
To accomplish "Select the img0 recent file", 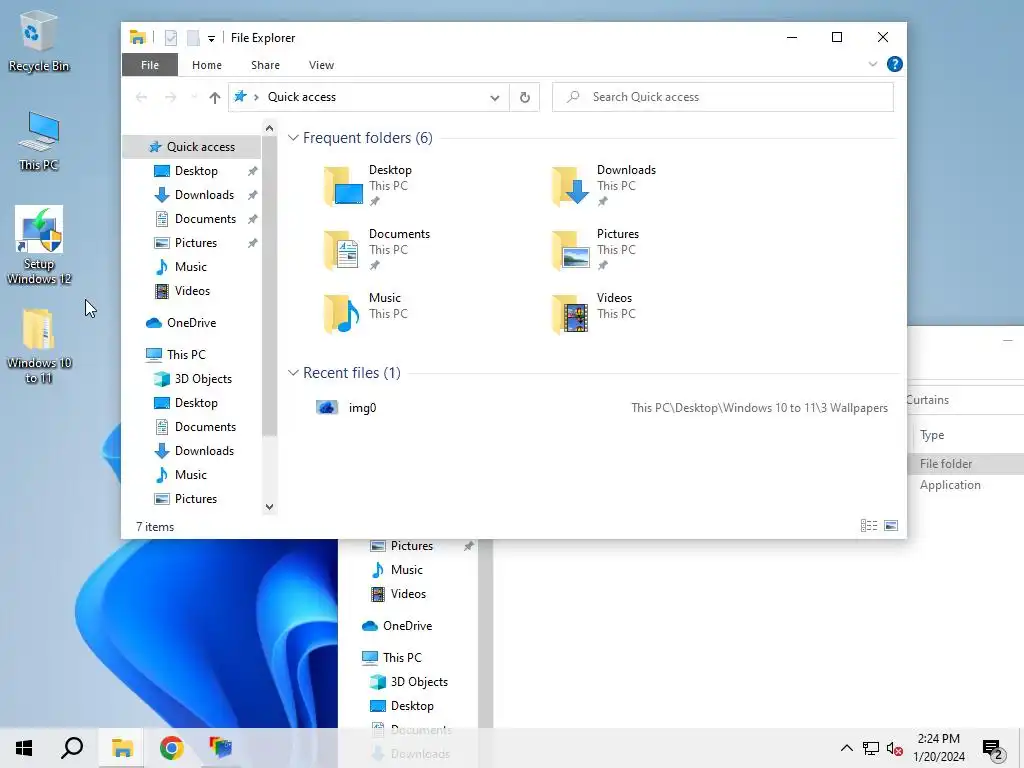I will click(601, 408).
